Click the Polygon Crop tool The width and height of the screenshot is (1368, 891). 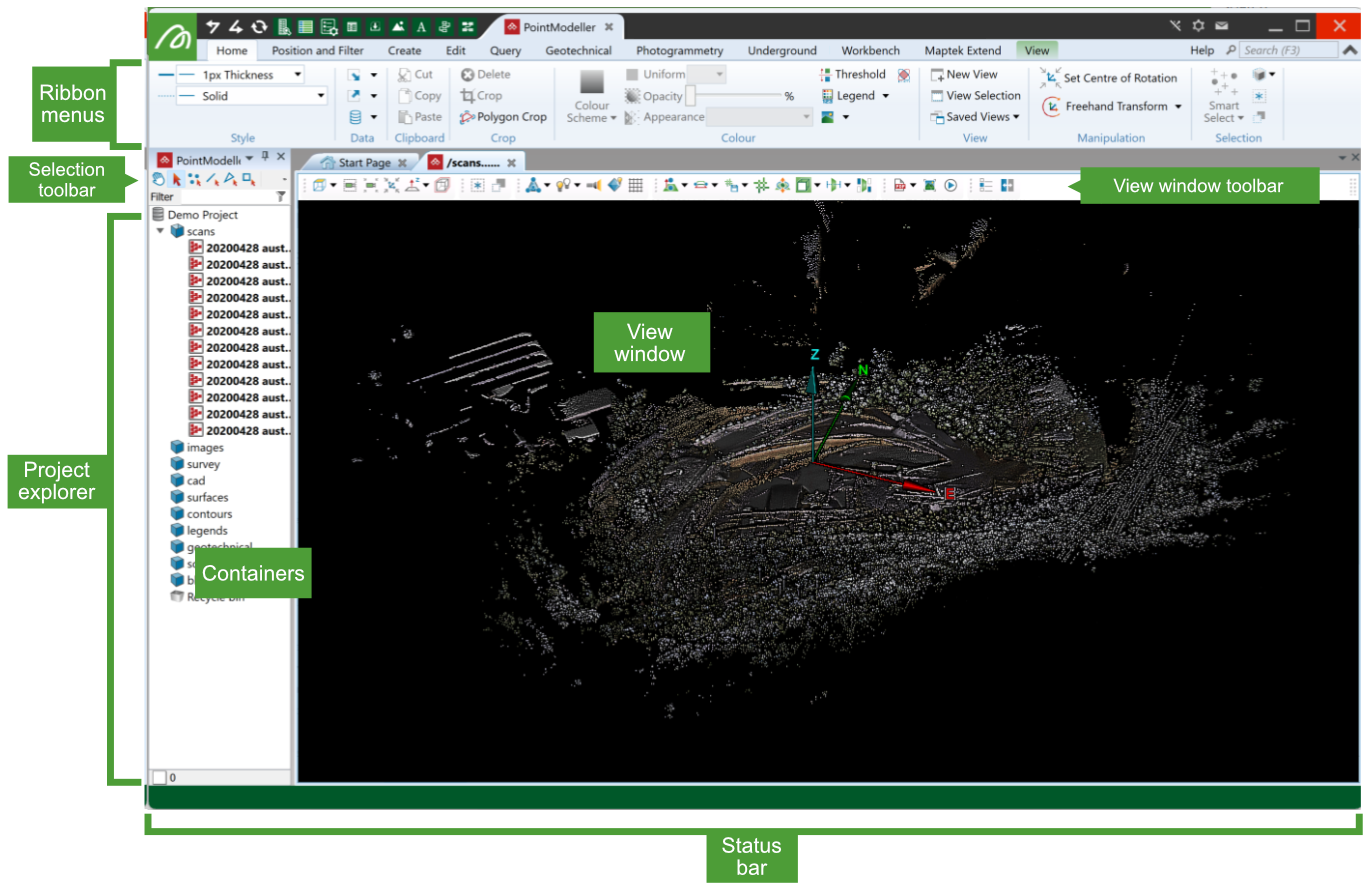point(503,117)
